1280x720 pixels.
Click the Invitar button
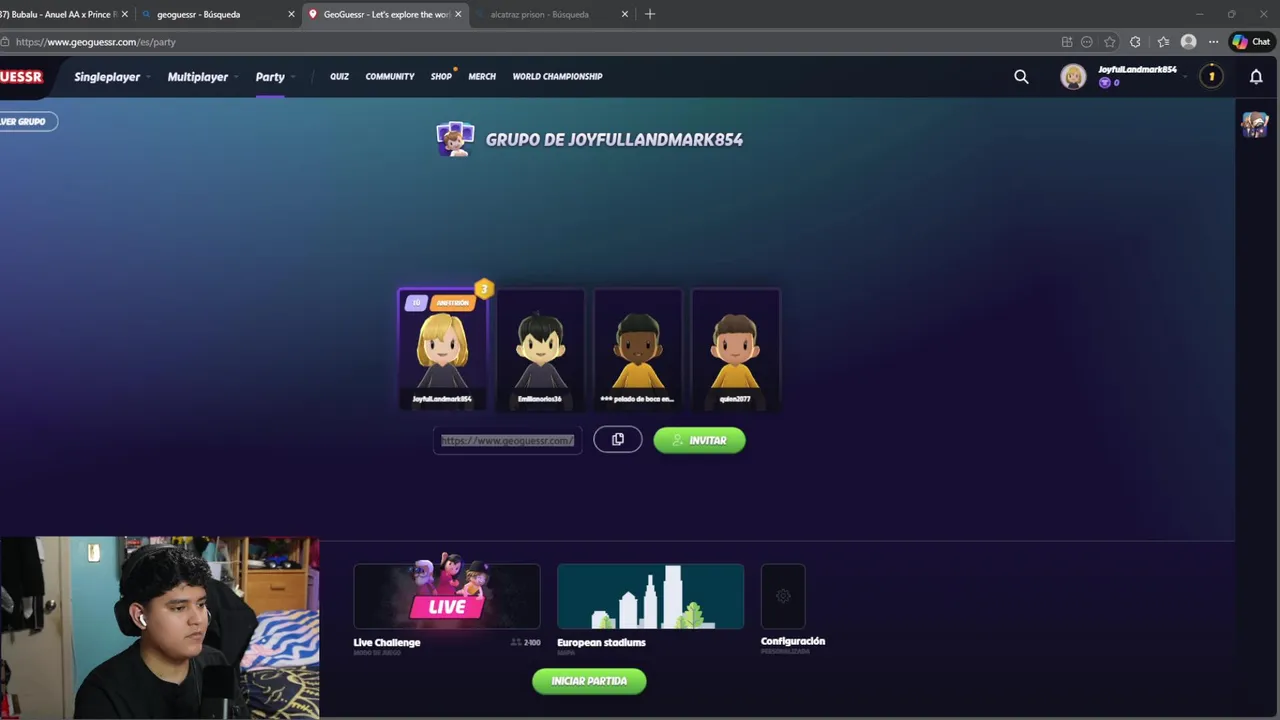[699, 440]
